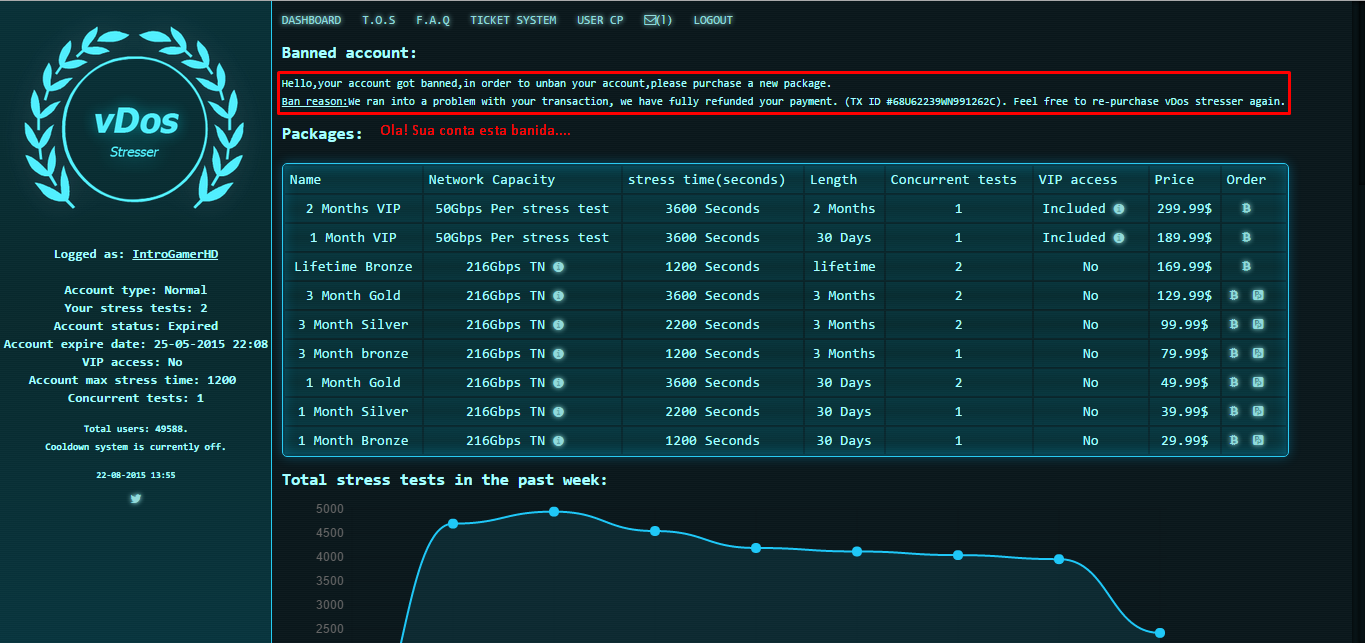
Task: Pay 1 Month Gold with PayPal icon
Action: [x=1258, y=383]
